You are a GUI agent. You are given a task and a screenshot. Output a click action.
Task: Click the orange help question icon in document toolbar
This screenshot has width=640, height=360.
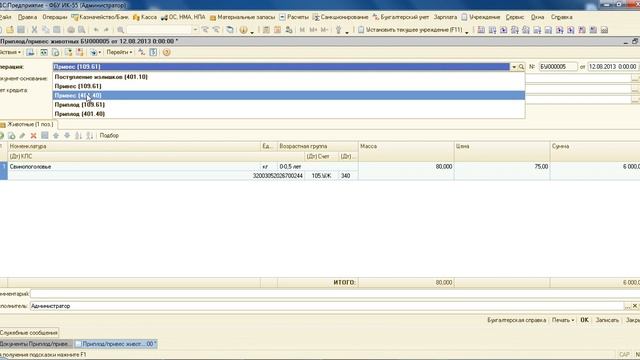166,52
